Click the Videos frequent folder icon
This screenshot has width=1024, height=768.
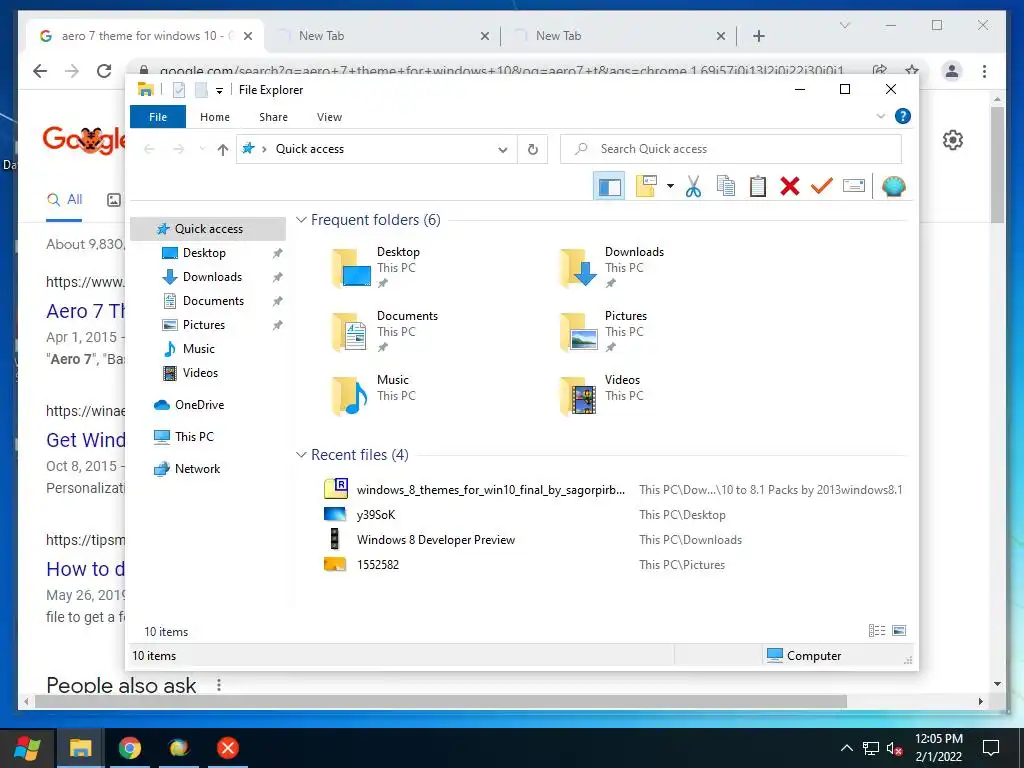pyautogui.click(x=579, y=396)
